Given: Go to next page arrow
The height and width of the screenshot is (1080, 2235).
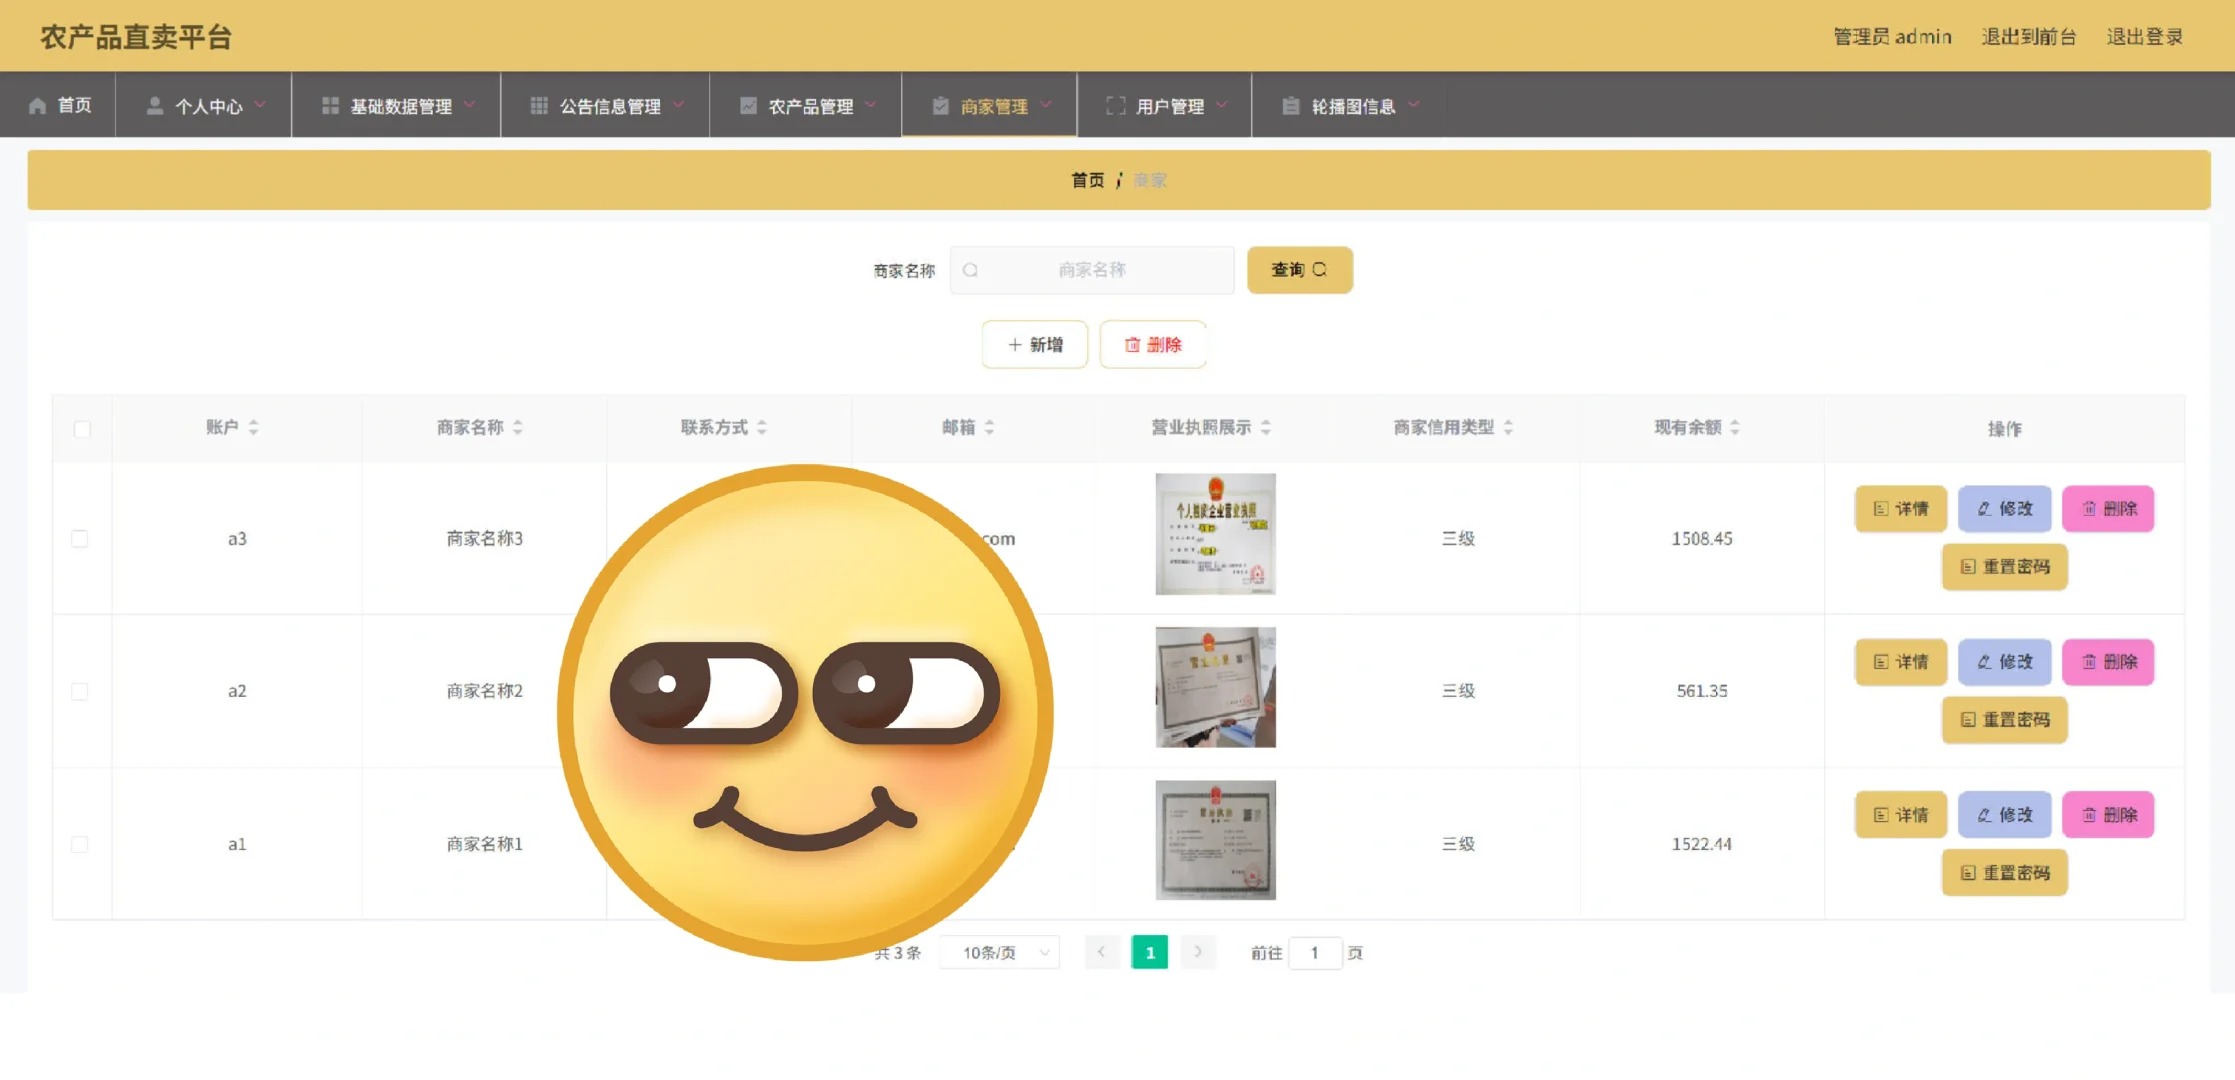Looking at the screenshot, I should [x=1197, y=952].
